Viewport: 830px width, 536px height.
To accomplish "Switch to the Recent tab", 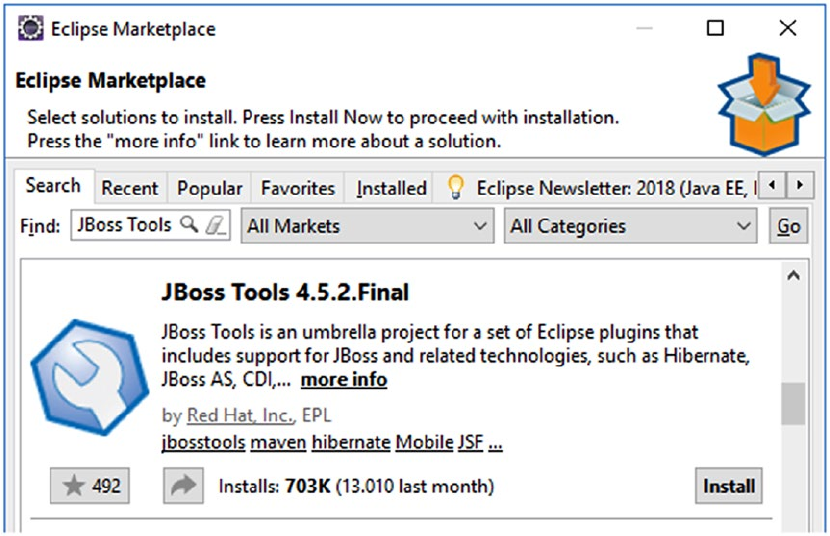I will (130, 188).
